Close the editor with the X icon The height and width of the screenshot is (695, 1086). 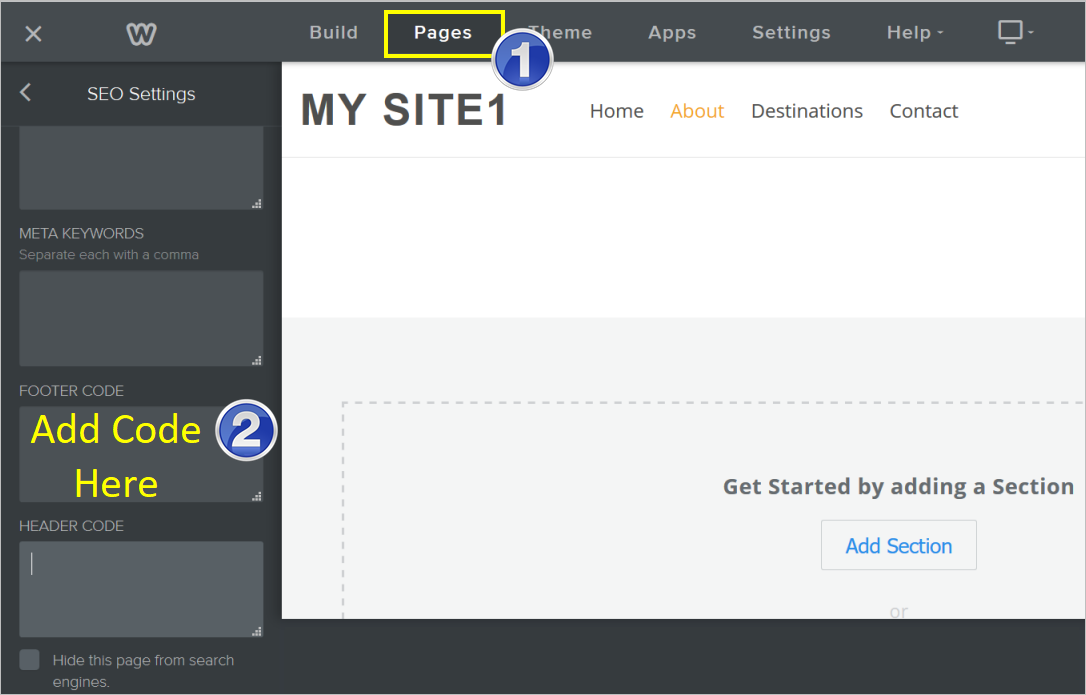(x=33, y=34)
